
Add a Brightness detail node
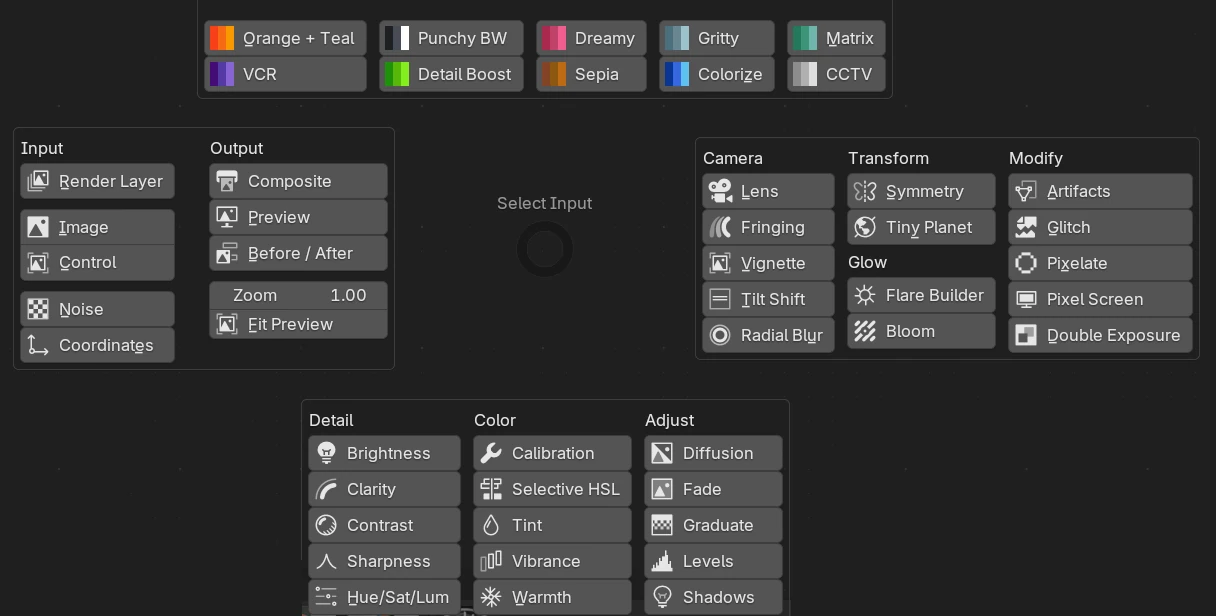coord(384,453)
